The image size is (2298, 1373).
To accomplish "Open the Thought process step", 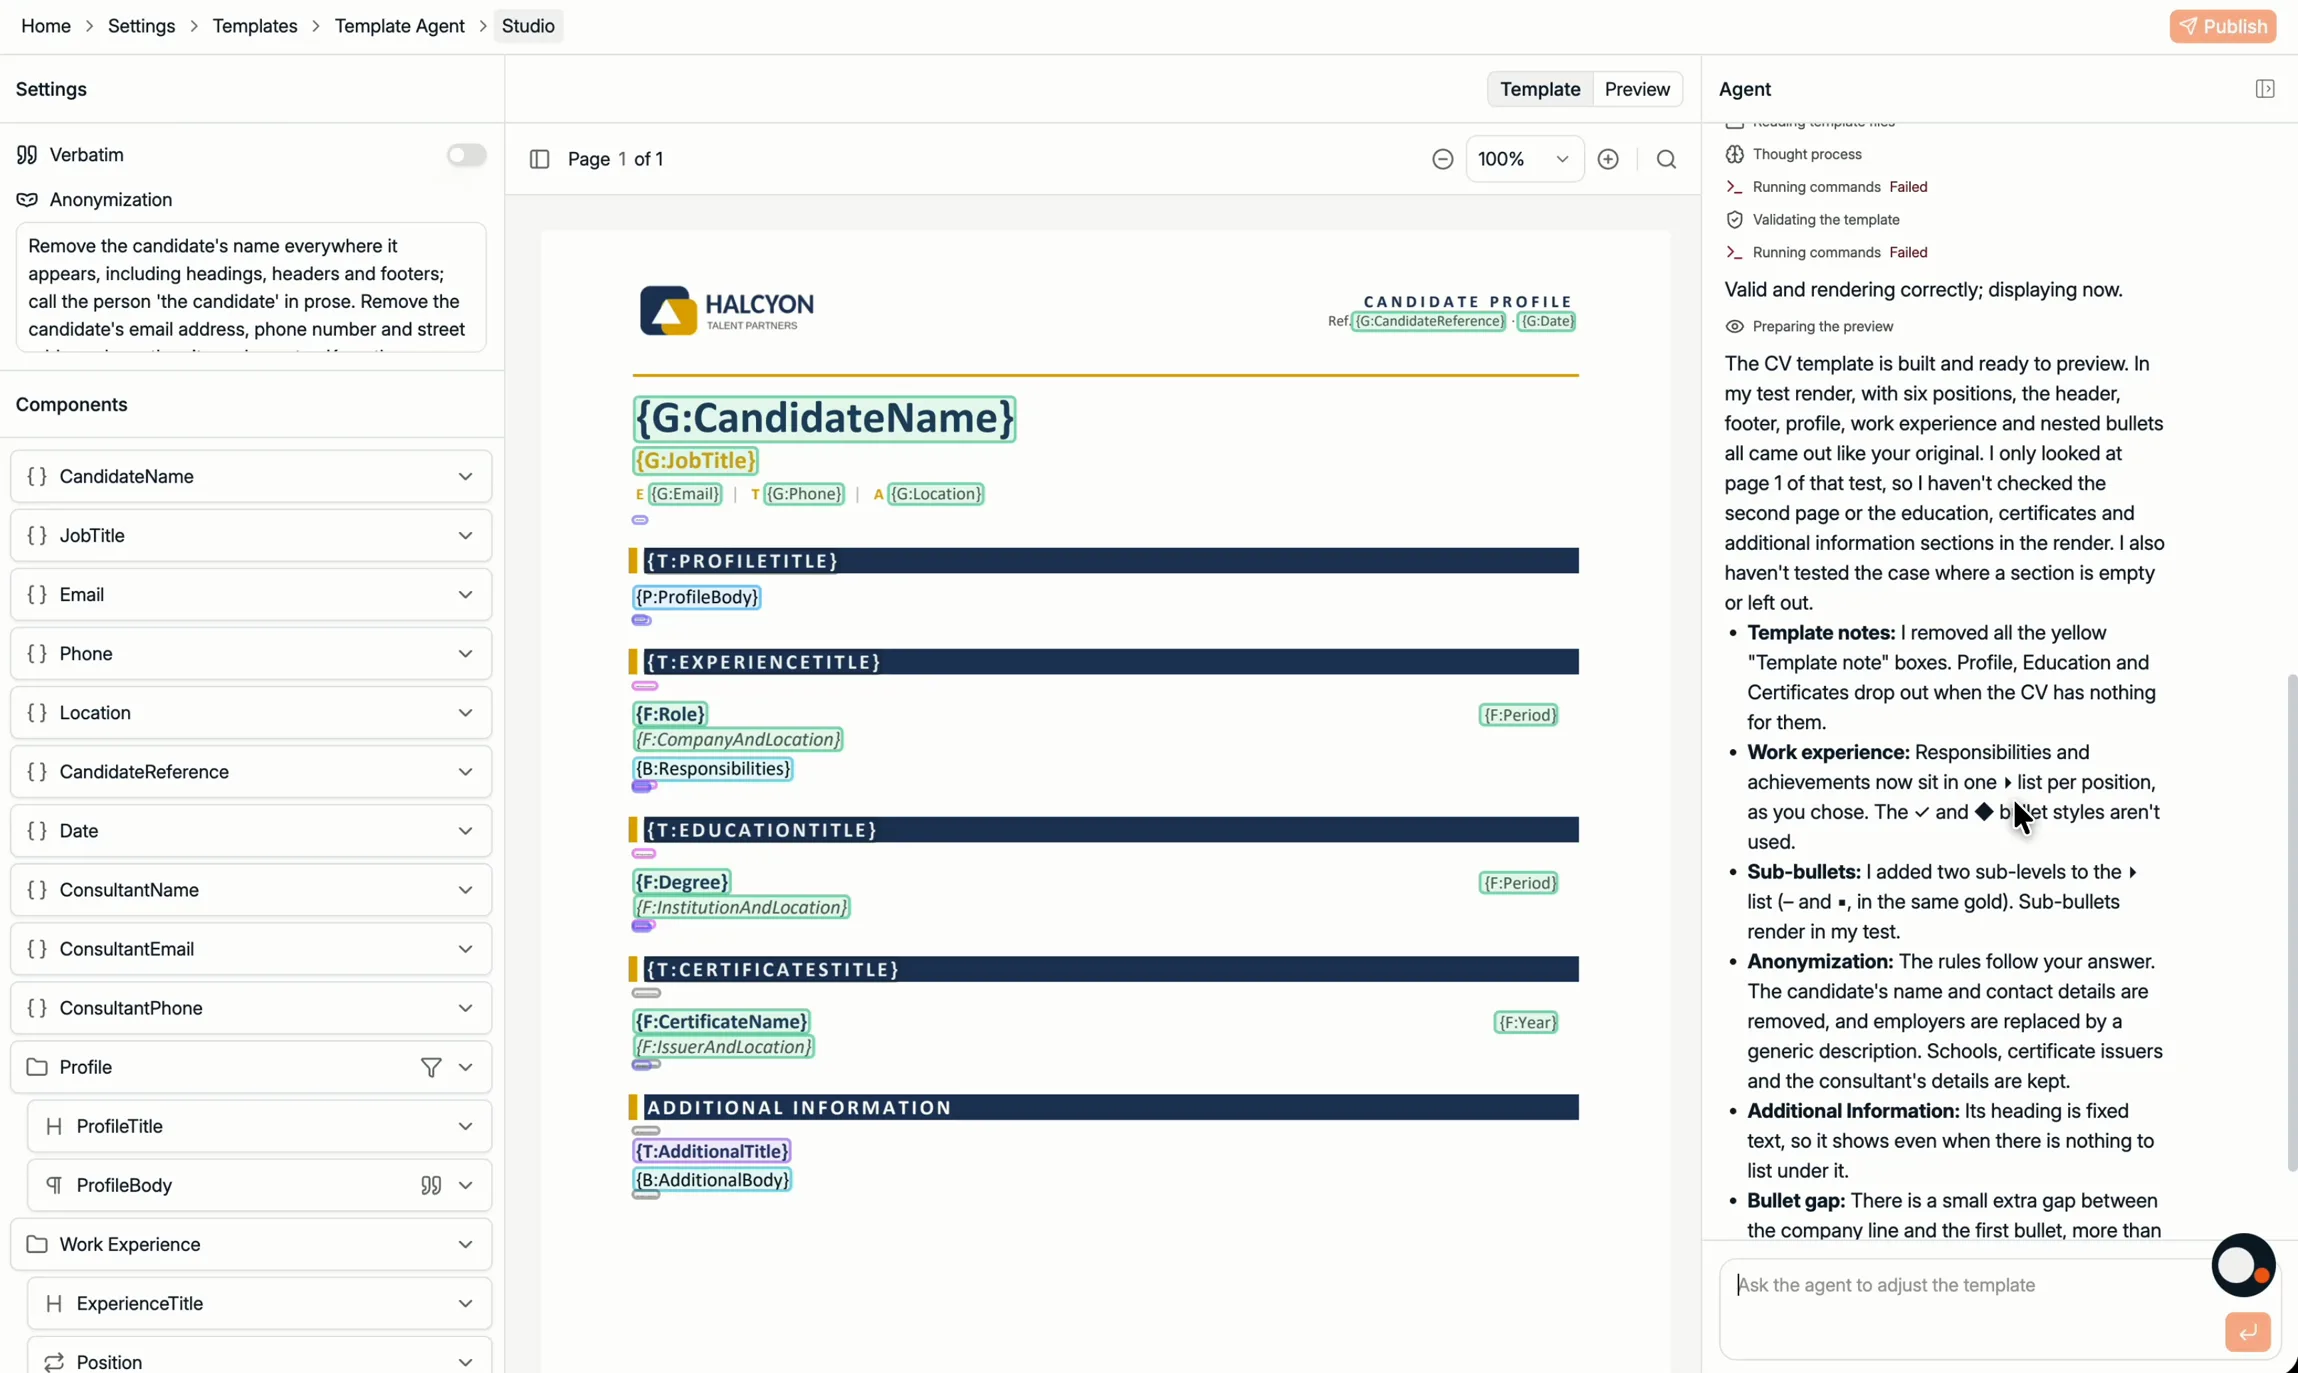I will pyautogui.click(x=1806, y=154).
